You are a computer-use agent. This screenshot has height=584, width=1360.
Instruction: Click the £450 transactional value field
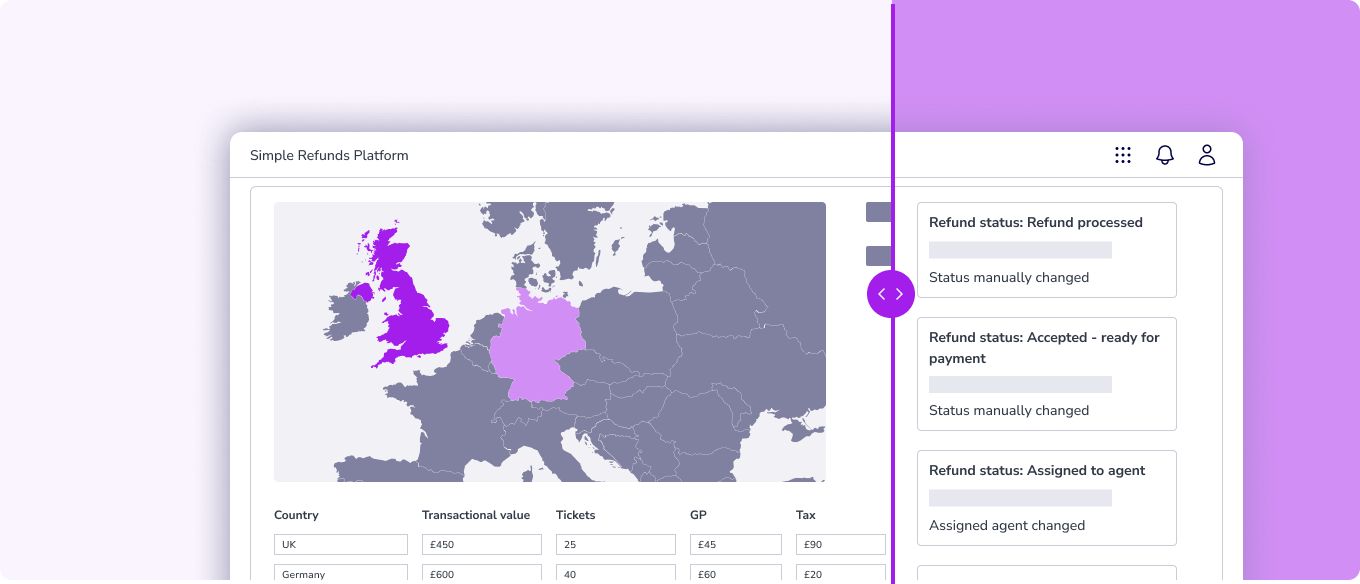point(481,545)
